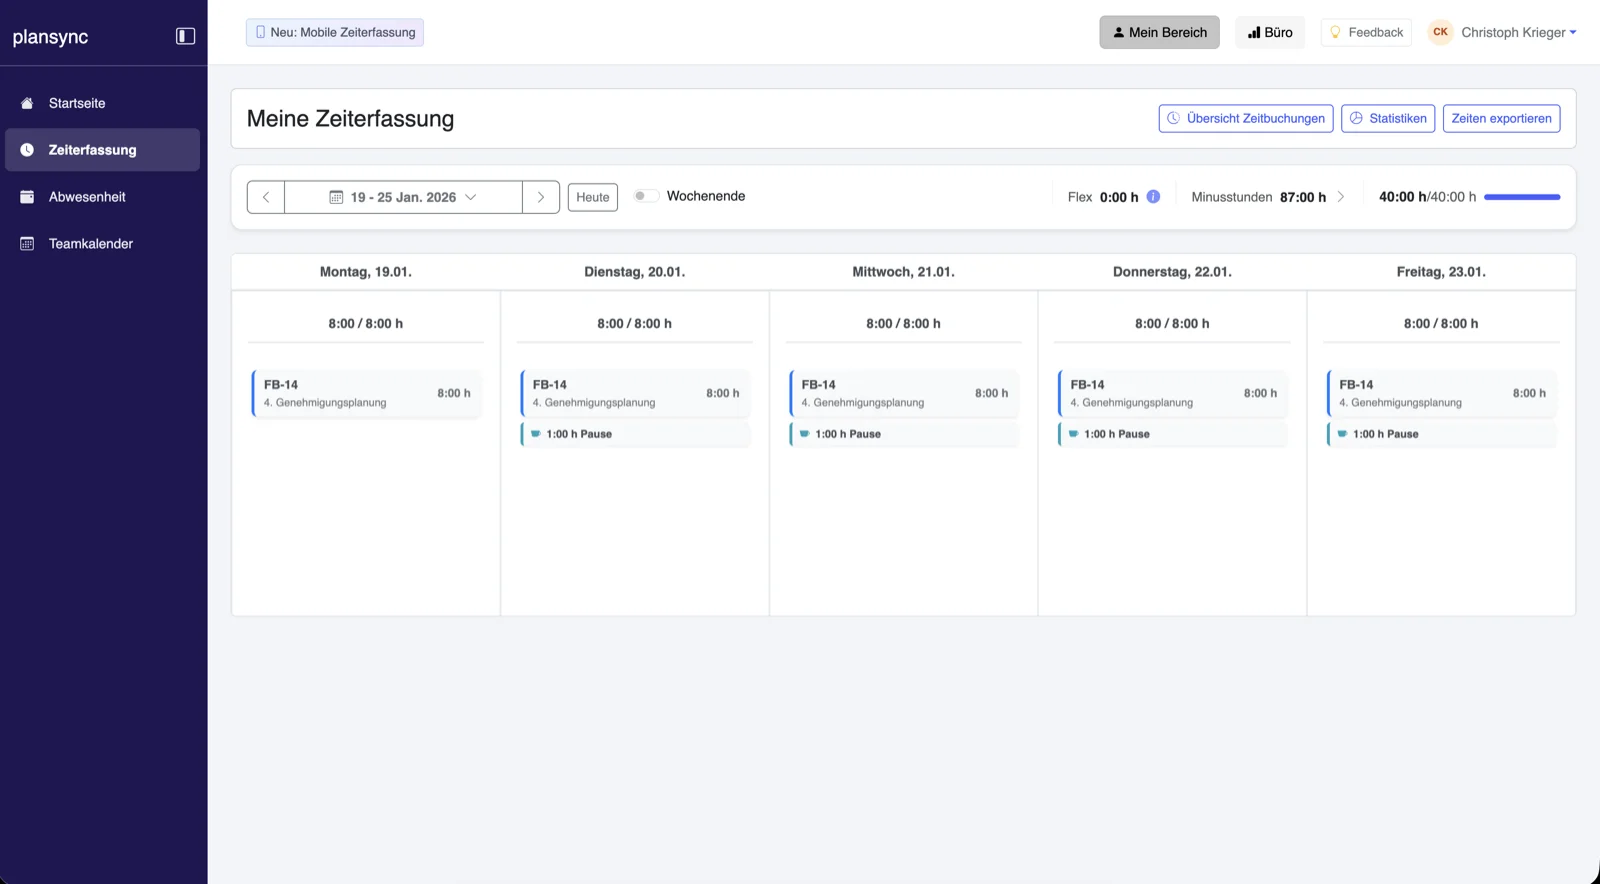Click the calendar icon in date picker
1600x884 pixels.
pyautogui.click(x=336, y=198)
